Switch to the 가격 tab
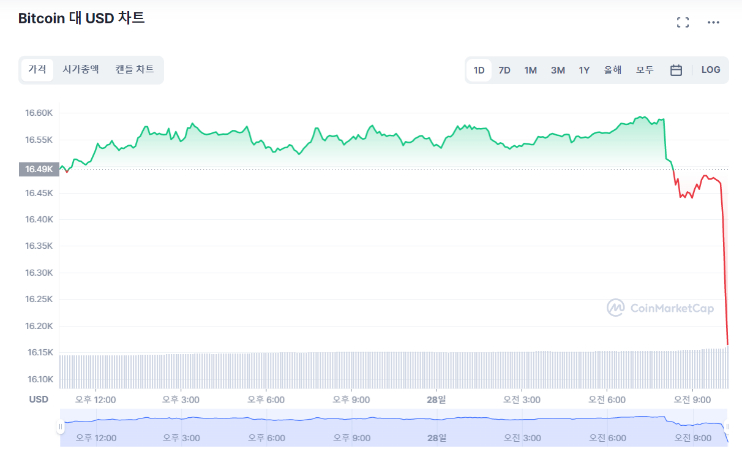The image size is (742, 454). click(x=37, y=70)
